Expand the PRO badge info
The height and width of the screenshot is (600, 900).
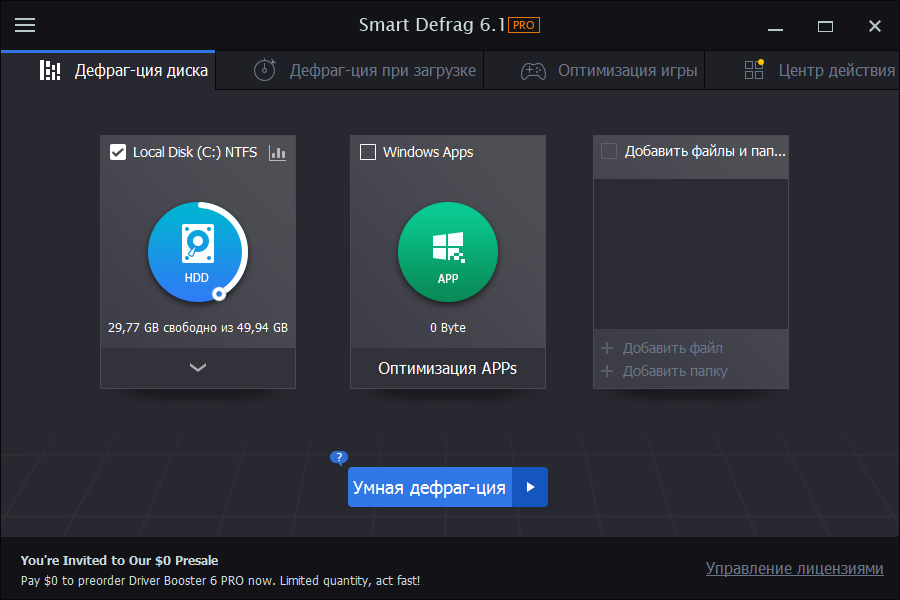point(522,25)
